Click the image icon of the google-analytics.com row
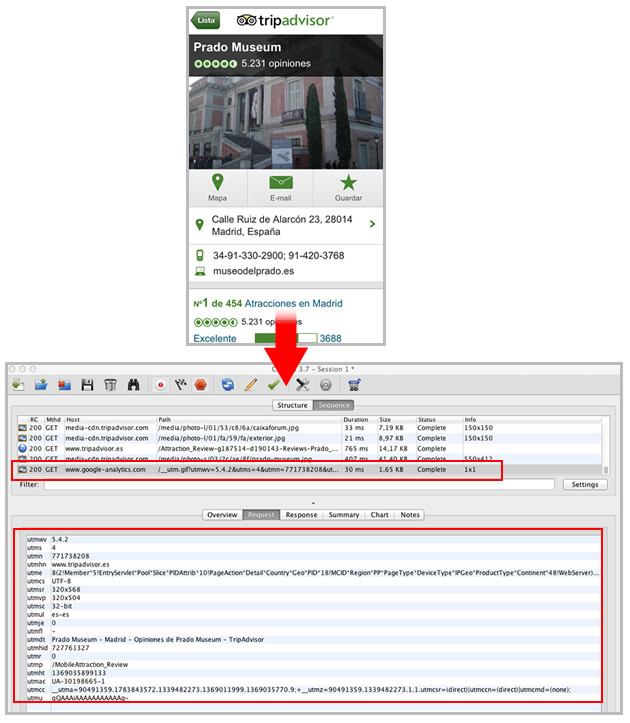The image size is (630, 723). pyautogui.click(x=22, y=469)
